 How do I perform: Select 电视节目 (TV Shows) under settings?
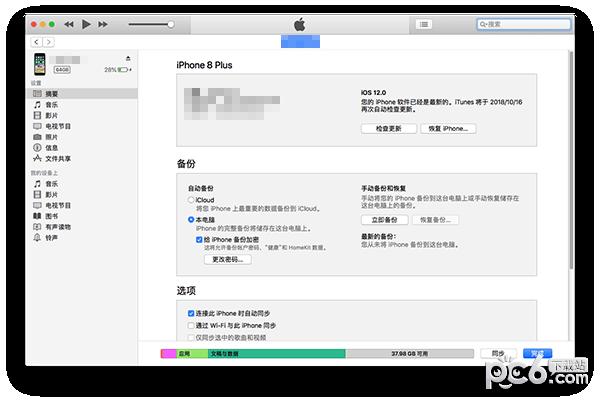57,126
